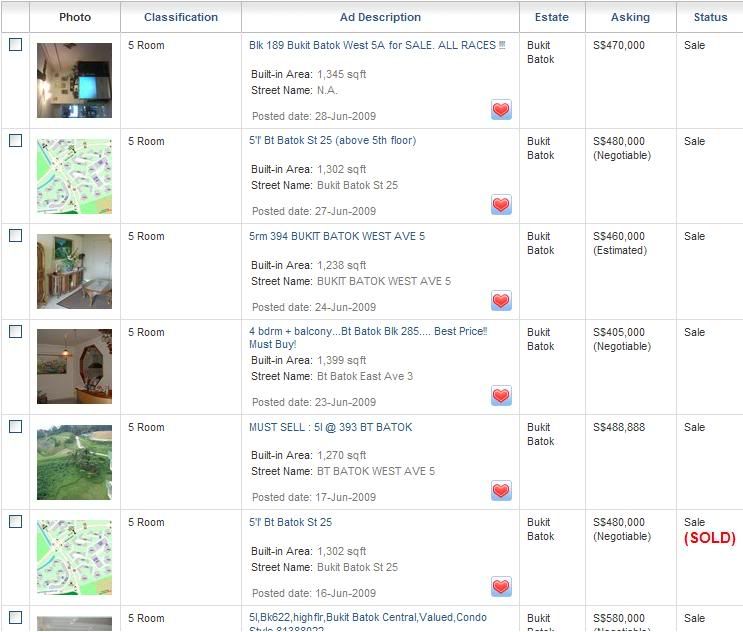Open map thumbnail of the sold listing

[x=74, y=557]
